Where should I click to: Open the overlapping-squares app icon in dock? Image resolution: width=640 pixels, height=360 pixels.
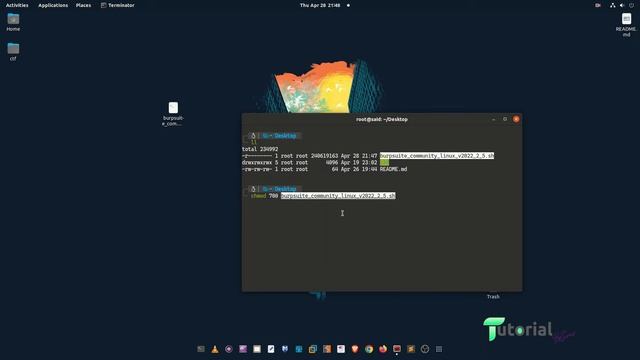tap(313, 349)
